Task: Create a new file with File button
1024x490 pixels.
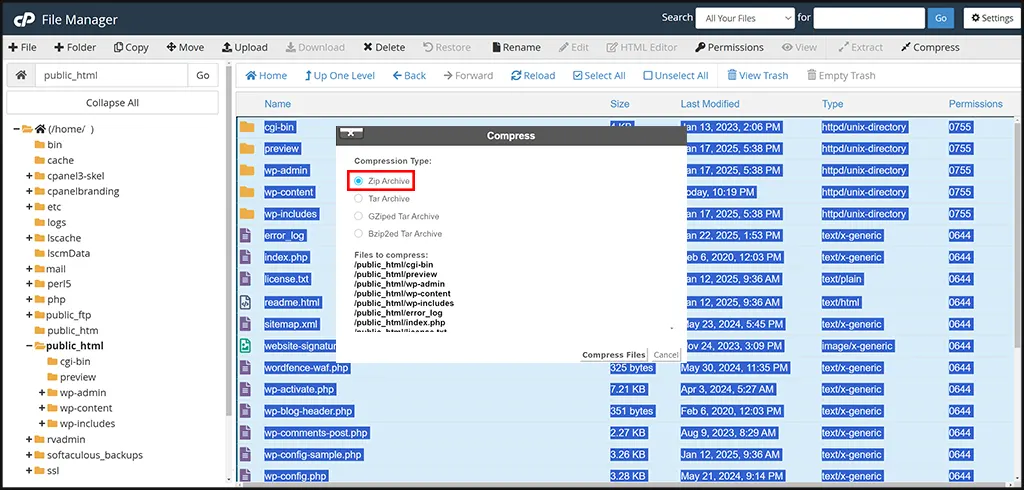Action: (23, 47)
